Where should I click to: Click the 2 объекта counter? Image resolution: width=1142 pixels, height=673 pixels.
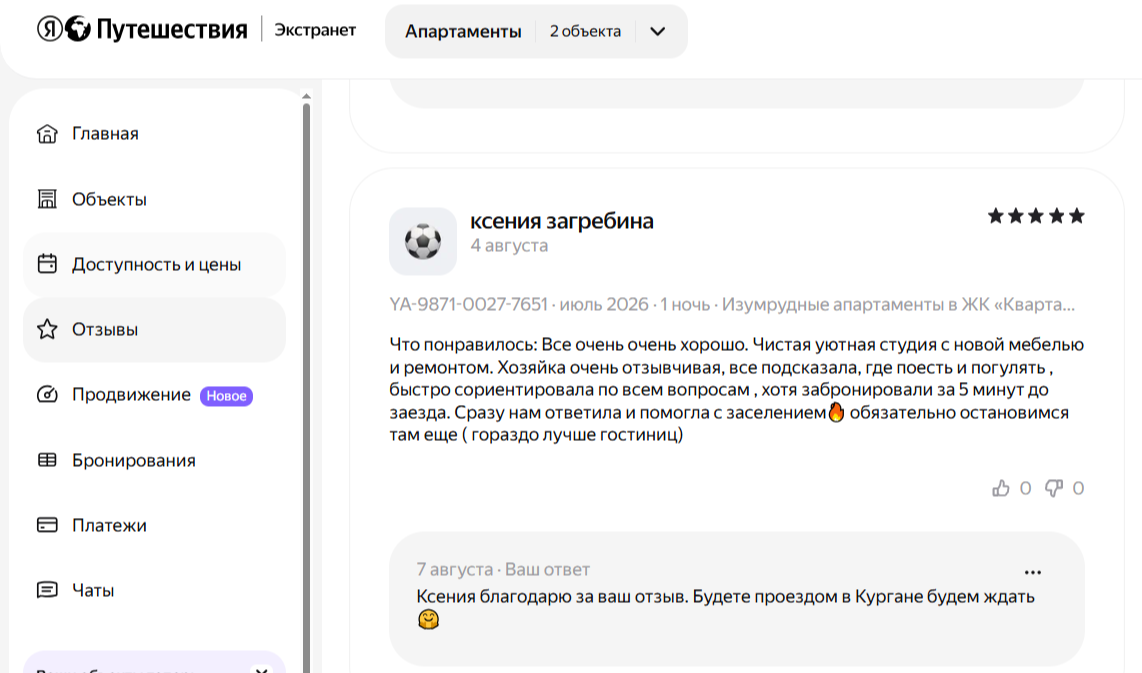click(x=586, y=31)
